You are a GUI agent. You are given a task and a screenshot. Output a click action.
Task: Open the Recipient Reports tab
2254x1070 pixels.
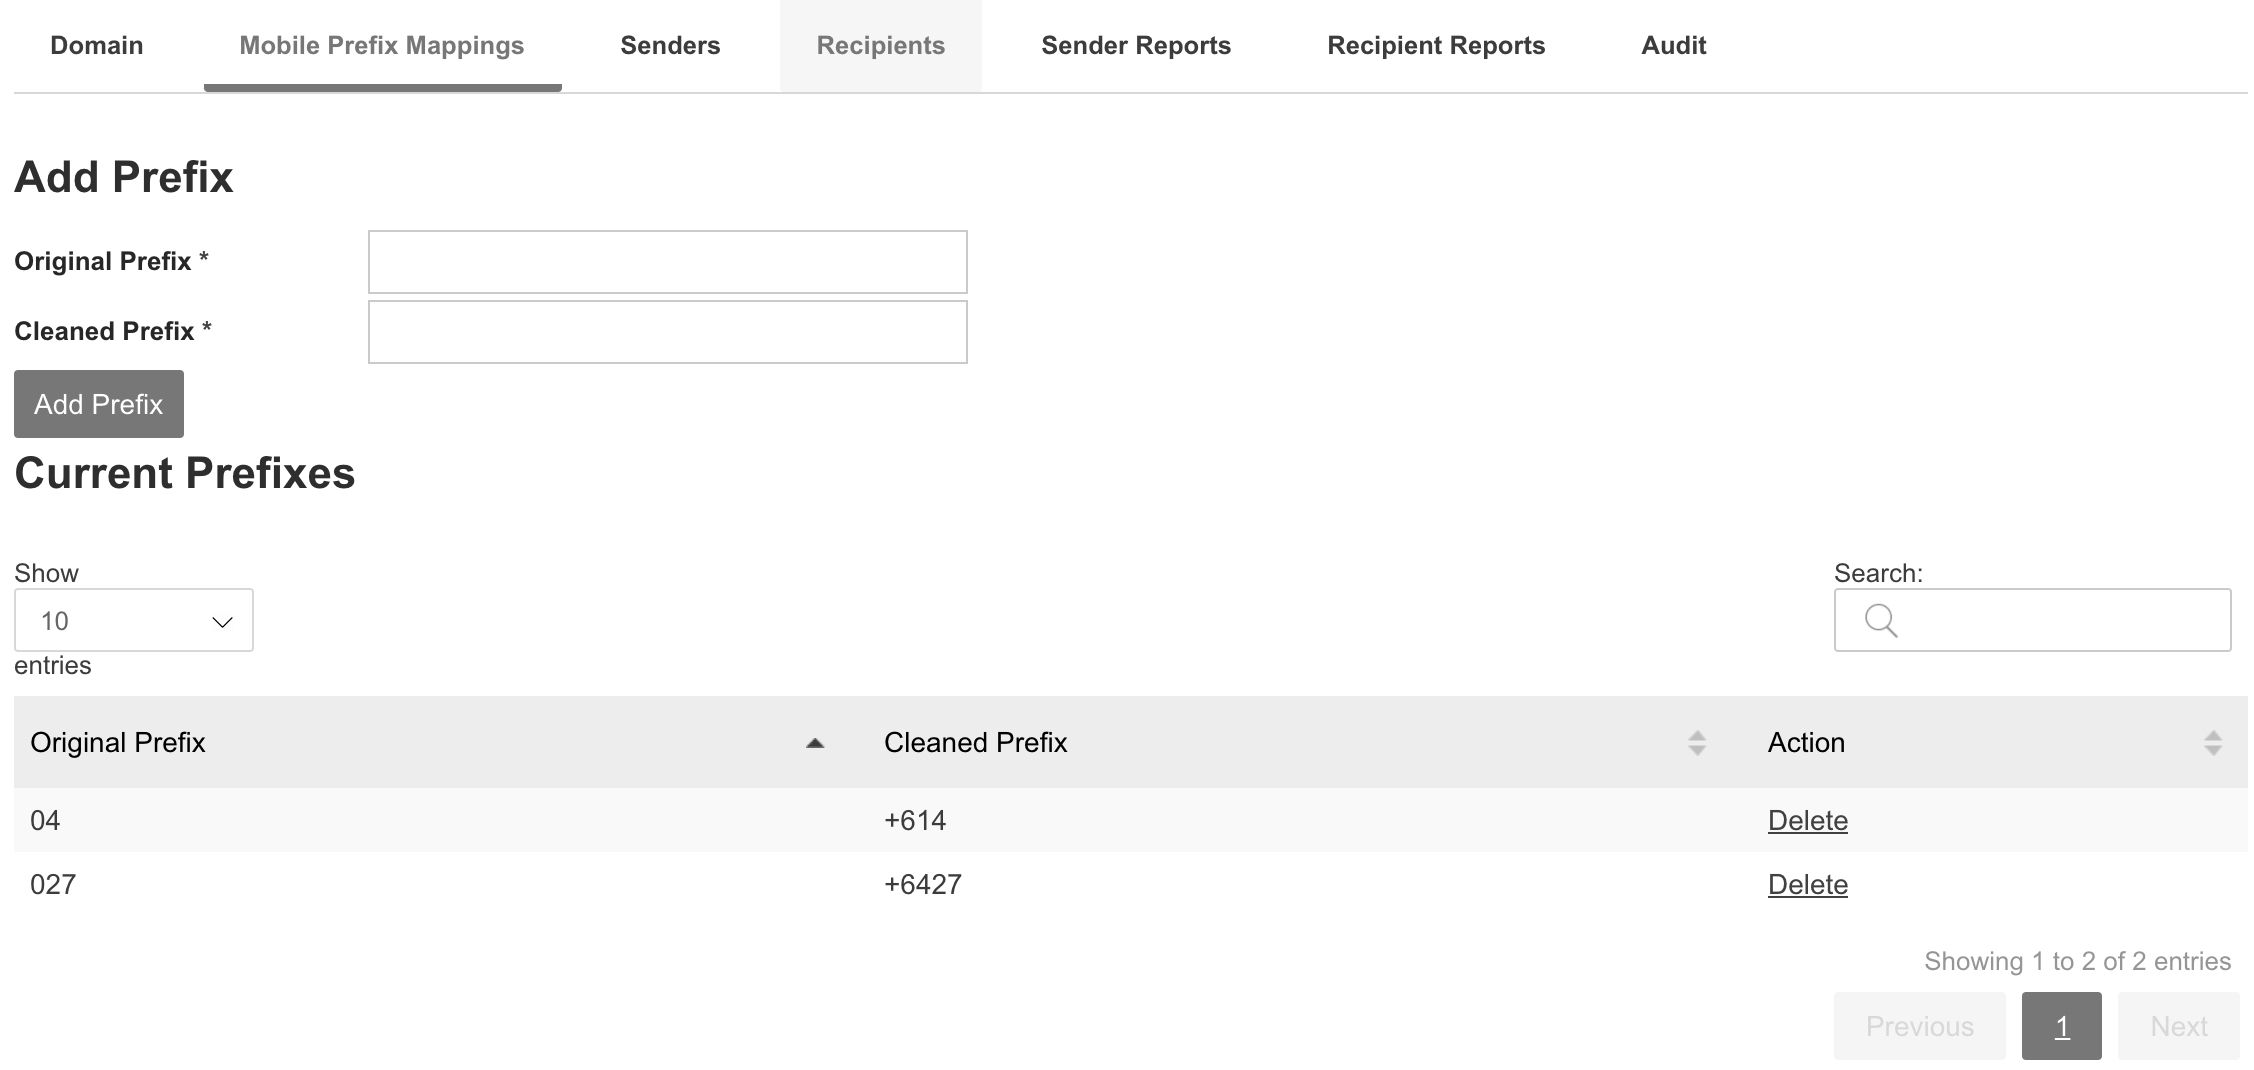(1436, 46)
